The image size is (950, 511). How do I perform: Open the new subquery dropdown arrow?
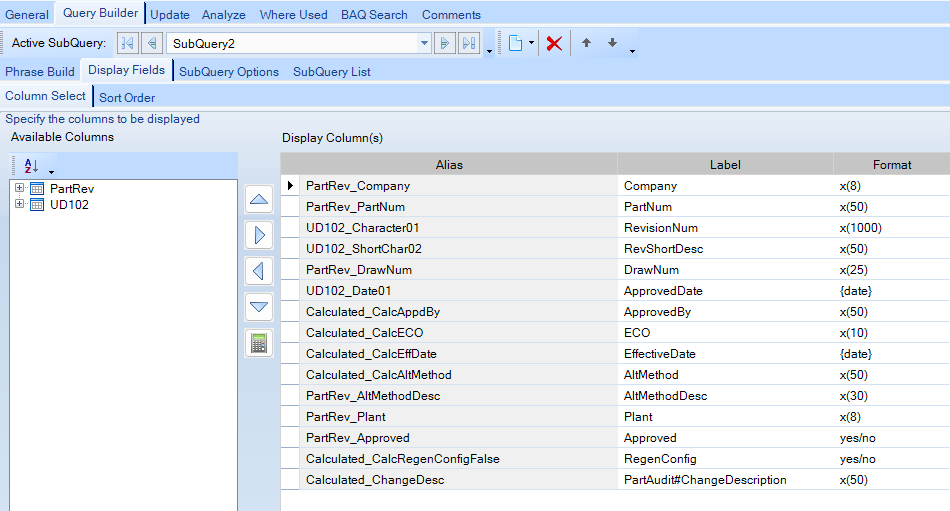pyautogui.click(x=531, y=44)
